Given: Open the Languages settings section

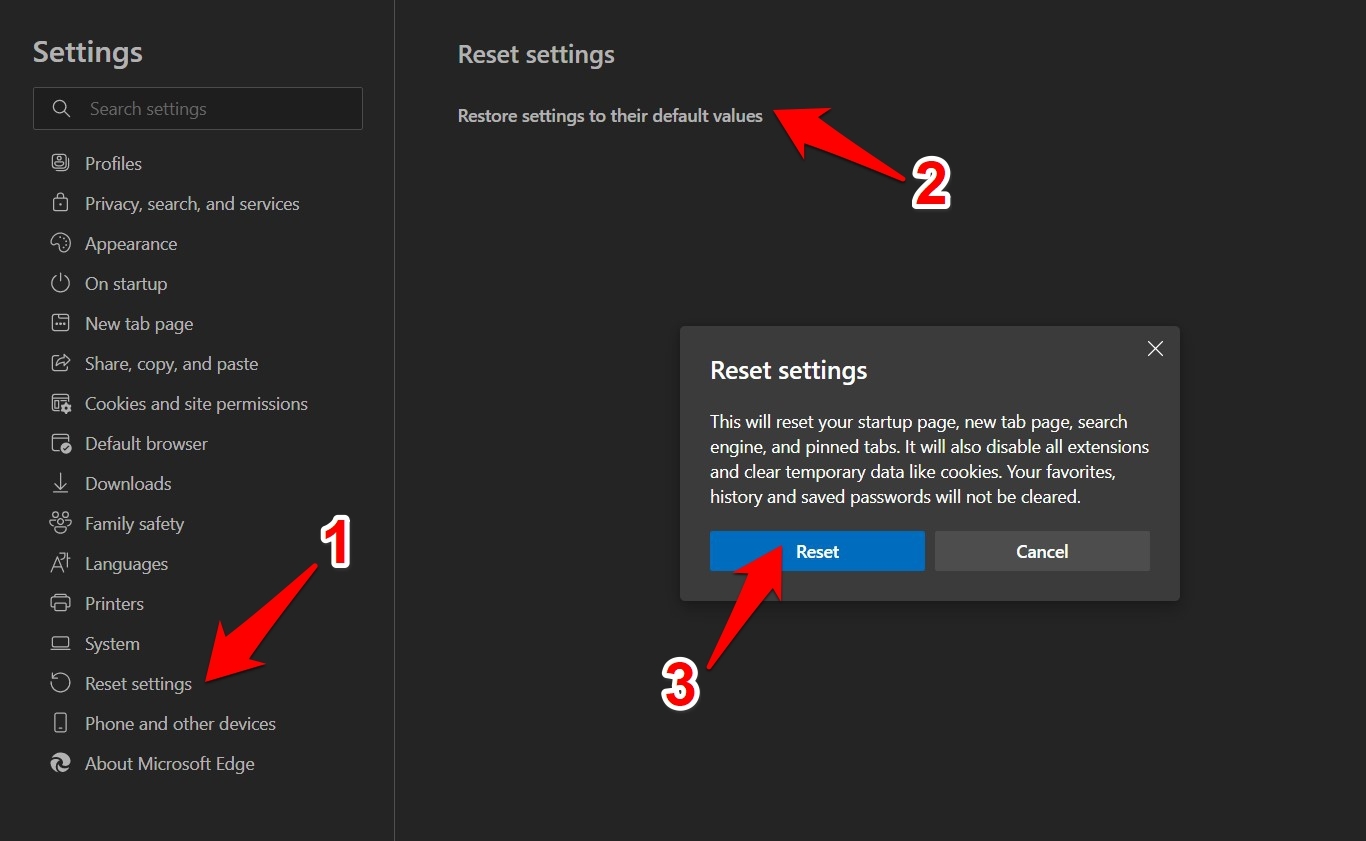Looking at the screenshot, I should pyautogui.click(x=126, y=564).
